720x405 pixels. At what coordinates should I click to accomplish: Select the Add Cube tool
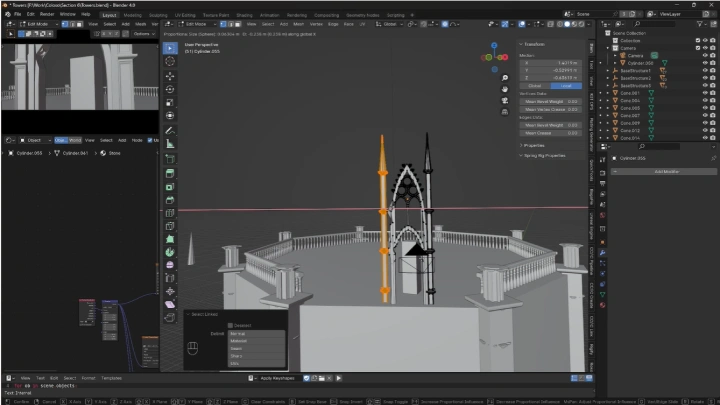coord(170,159)
